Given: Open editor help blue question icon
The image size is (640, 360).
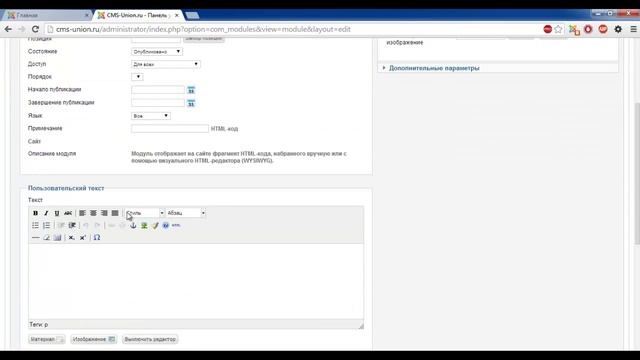Looking at the screenshot, I should pos(166,225).
